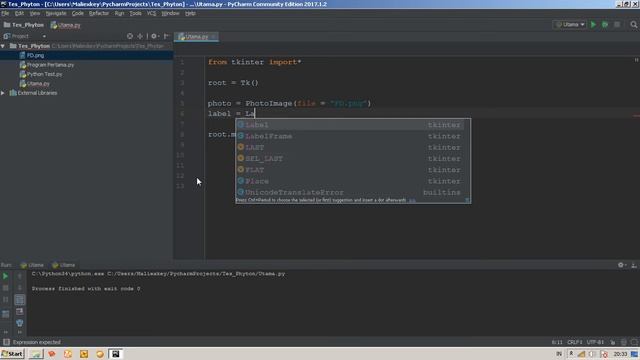Open the Navigate menu
Image resolution: width=640 pixels, height=360 pixels.
tap(56, 13)
